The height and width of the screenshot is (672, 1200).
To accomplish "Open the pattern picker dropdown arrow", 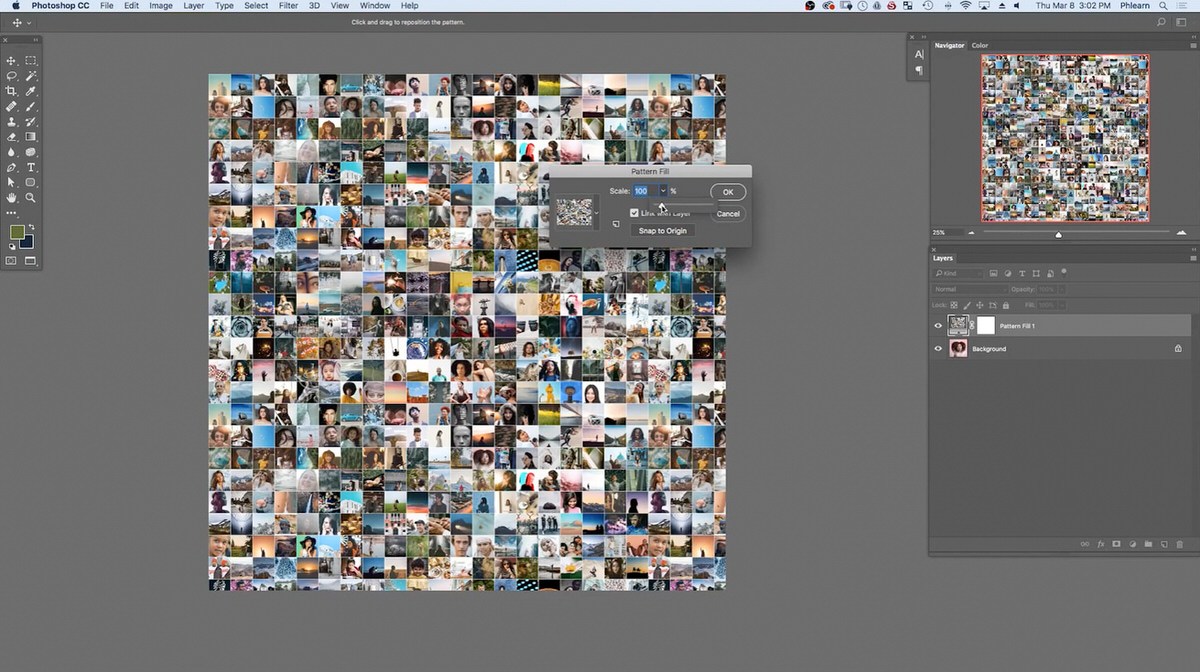I will (597, 212).
